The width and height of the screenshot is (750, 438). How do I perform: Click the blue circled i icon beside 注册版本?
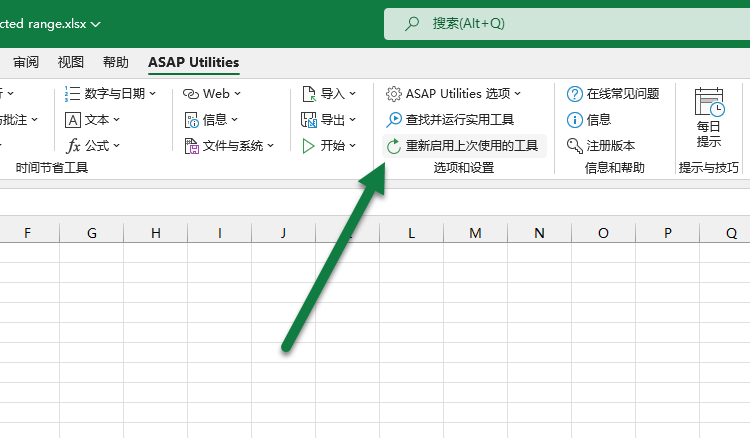tap(574, 120)
